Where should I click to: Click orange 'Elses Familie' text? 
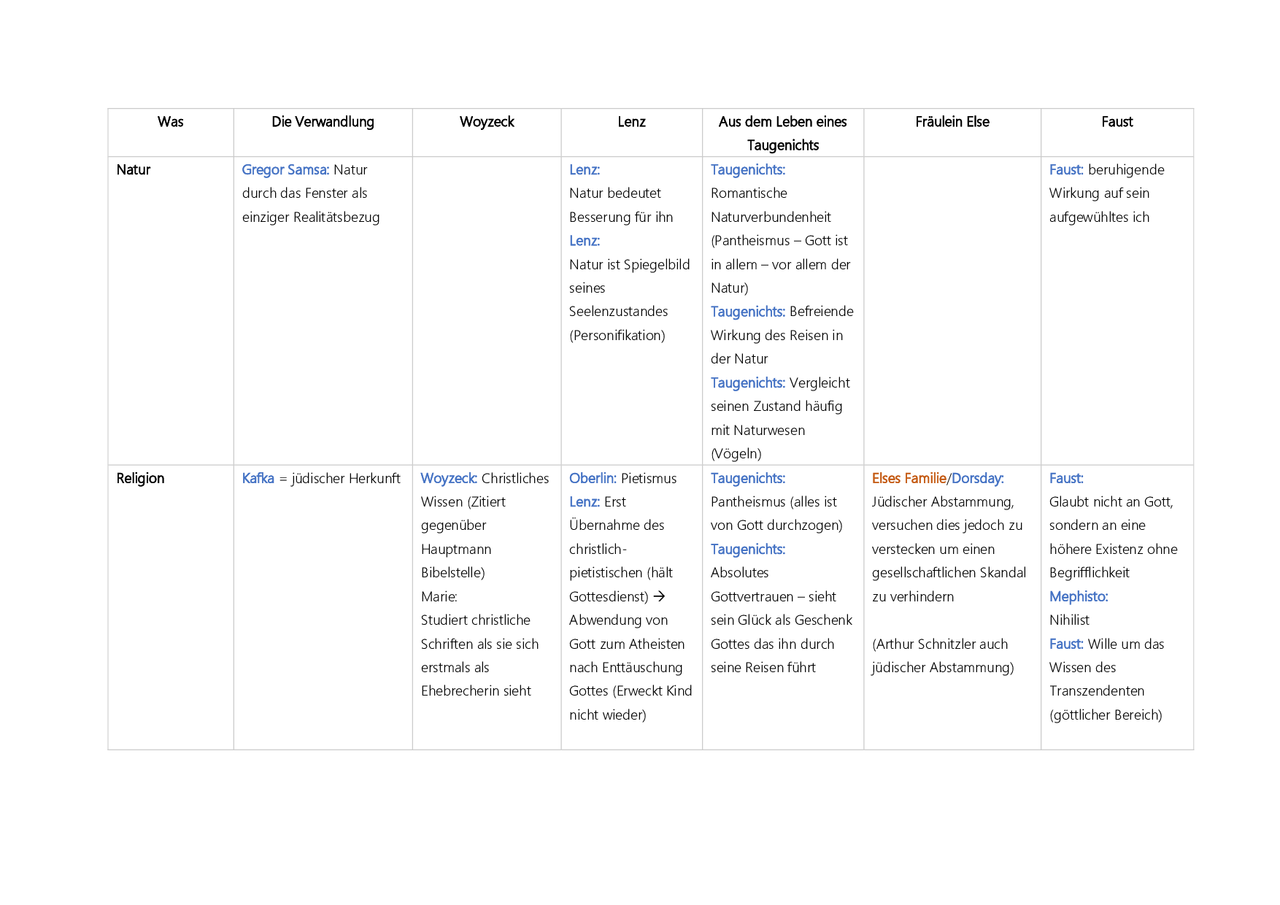pos(909,478)
